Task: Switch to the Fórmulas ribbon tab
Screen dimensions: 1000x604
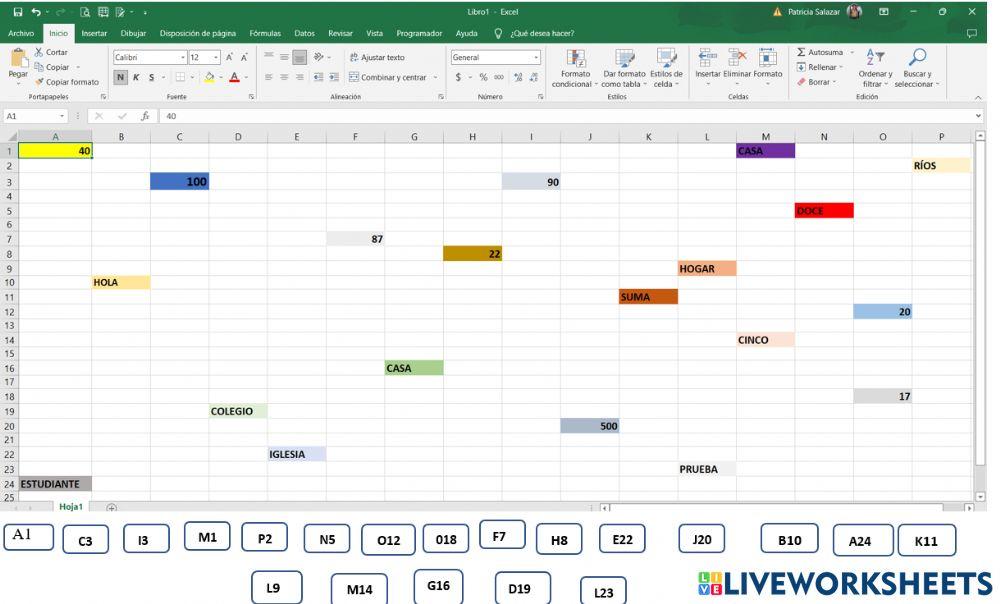Action: [265, 33]
